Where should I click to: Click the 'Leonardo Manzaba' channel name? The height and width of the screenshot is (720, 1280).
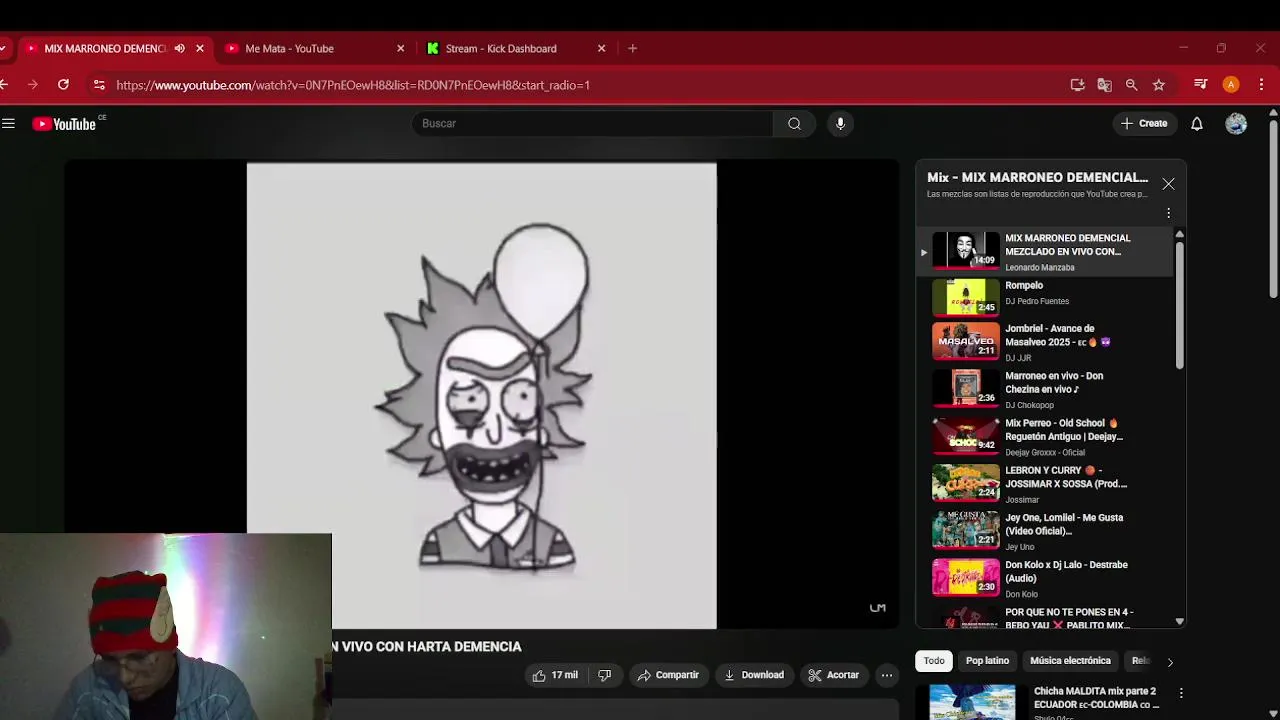(1040, 268)
